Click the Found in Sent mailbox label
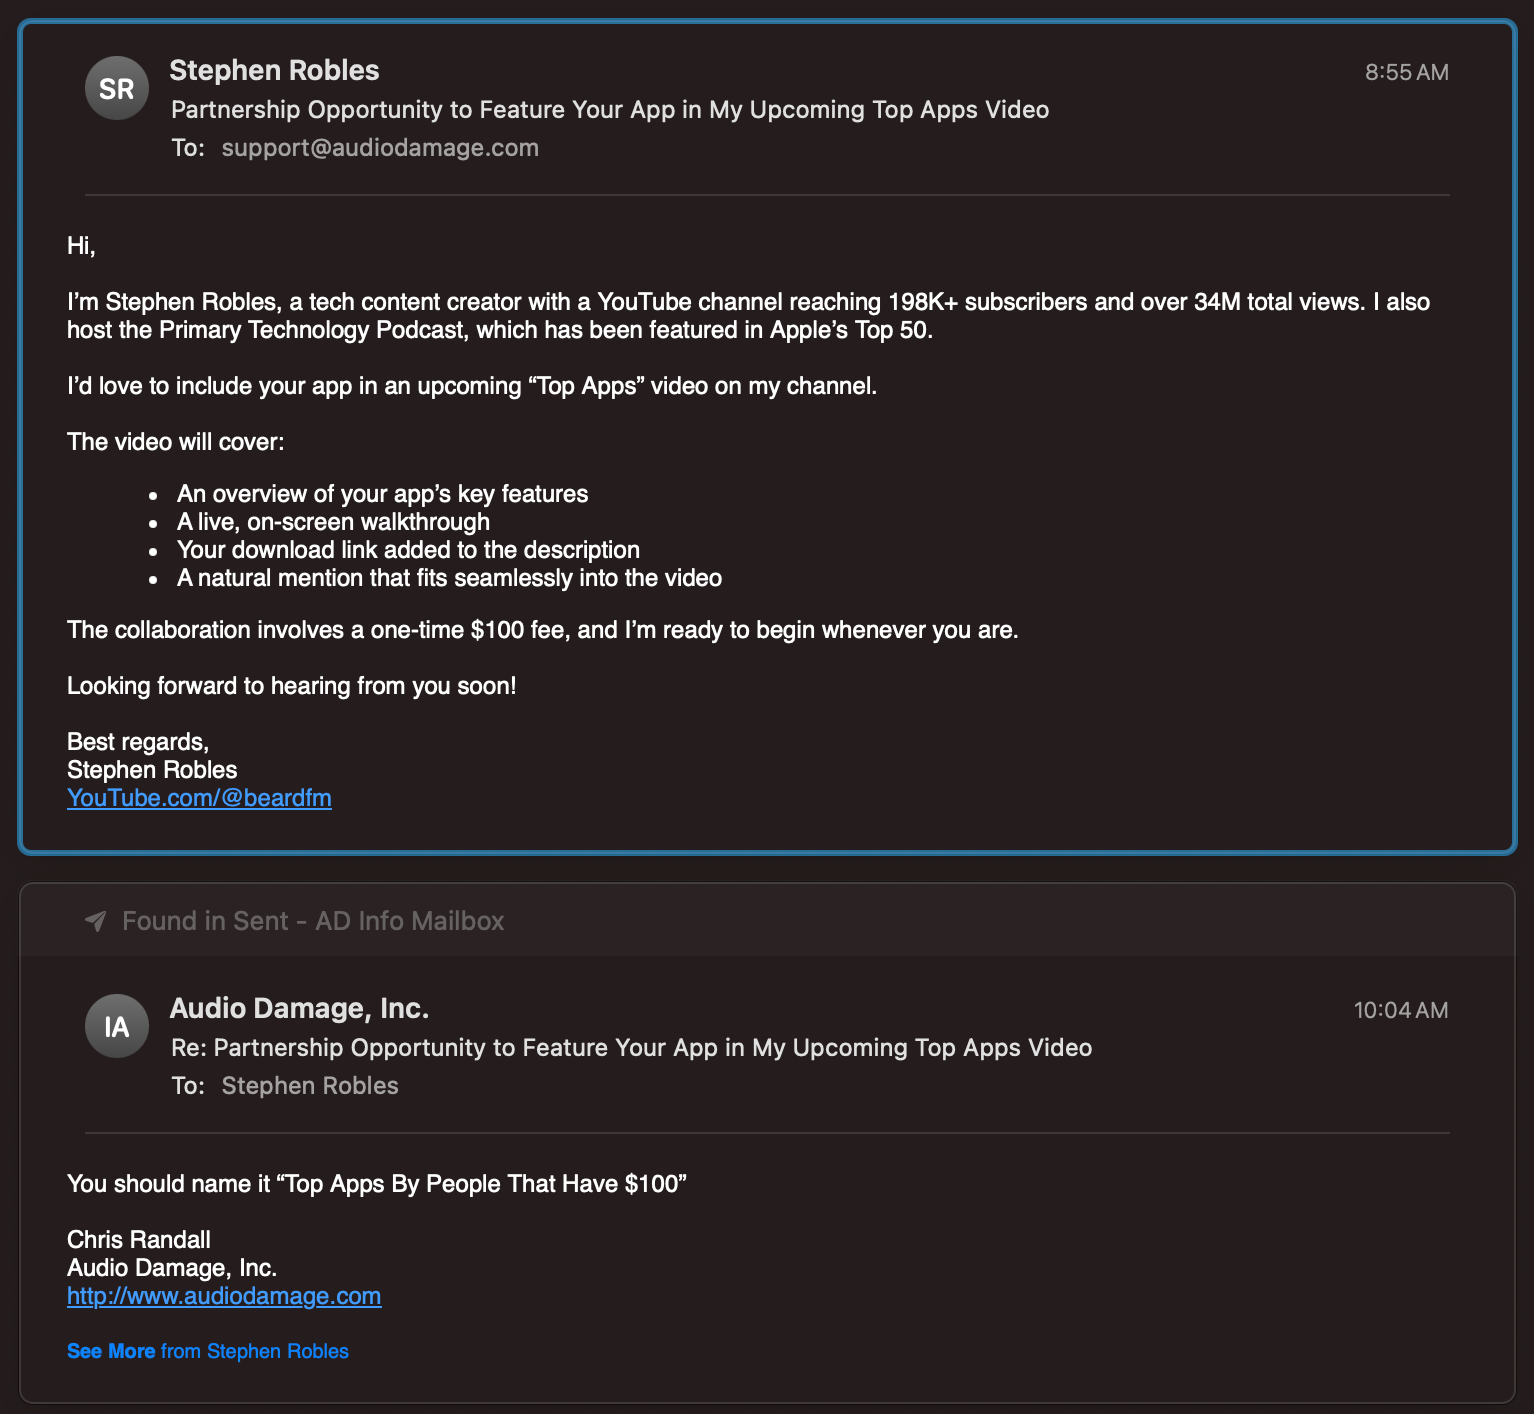 coord(312,921)
